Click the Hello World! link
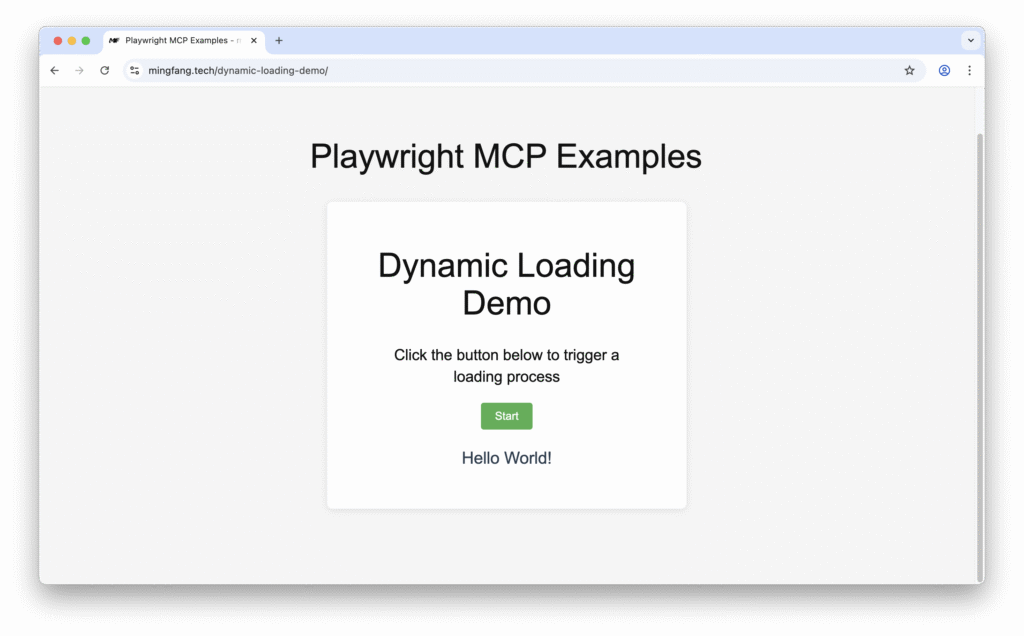The image size is (1024, 636). pyautogui.click(x=506, y=457)
